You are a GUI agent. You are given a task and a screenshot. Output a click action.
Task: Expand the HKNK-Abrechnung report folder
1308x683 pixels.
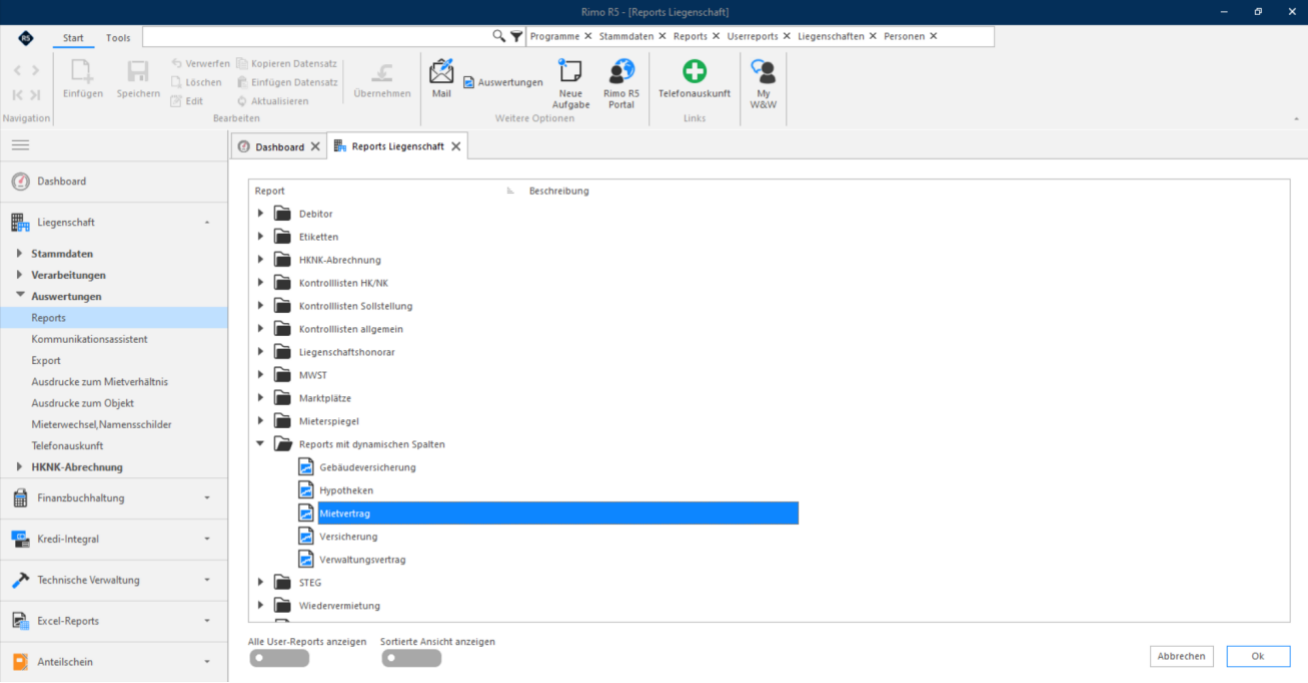coord(261,259)
